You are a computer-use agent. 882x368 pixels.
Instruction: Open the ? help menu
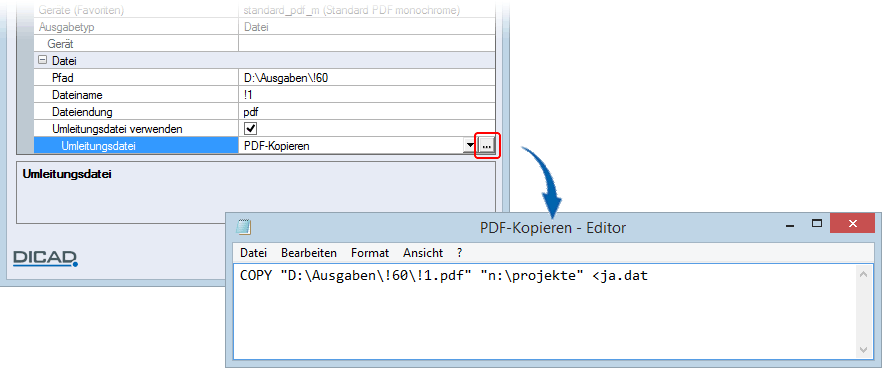pos(460,253)
